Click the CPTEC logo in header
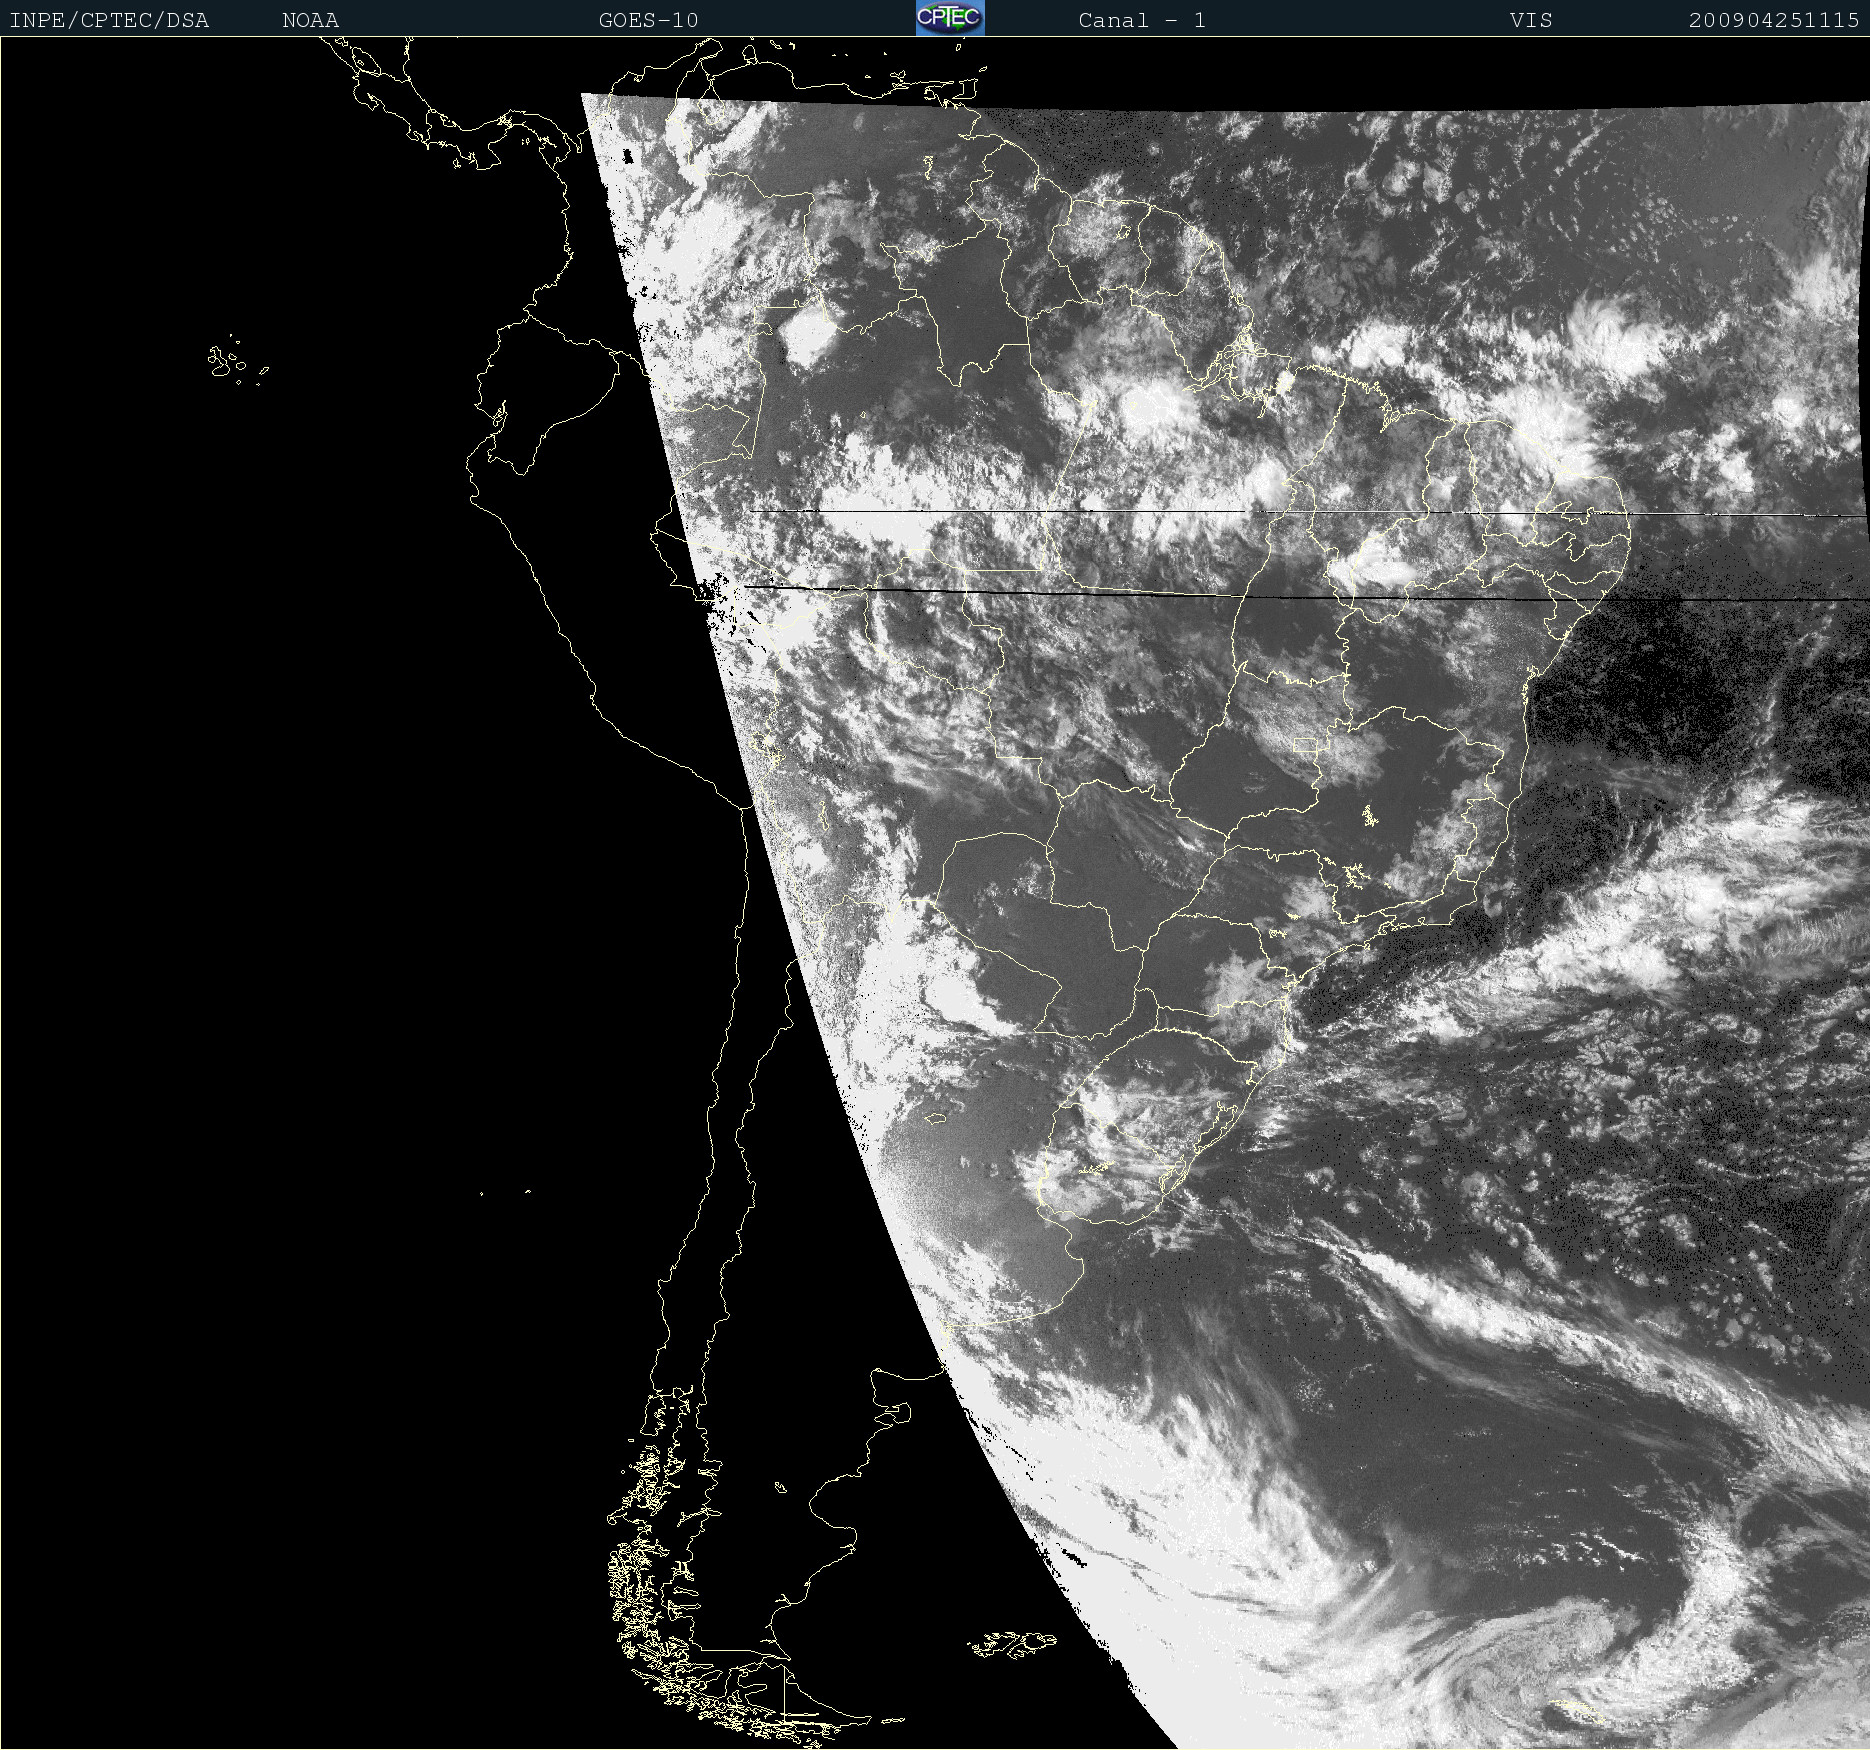The height and width of the screenshot is (1750, 1870). click(x=950, y=18)
